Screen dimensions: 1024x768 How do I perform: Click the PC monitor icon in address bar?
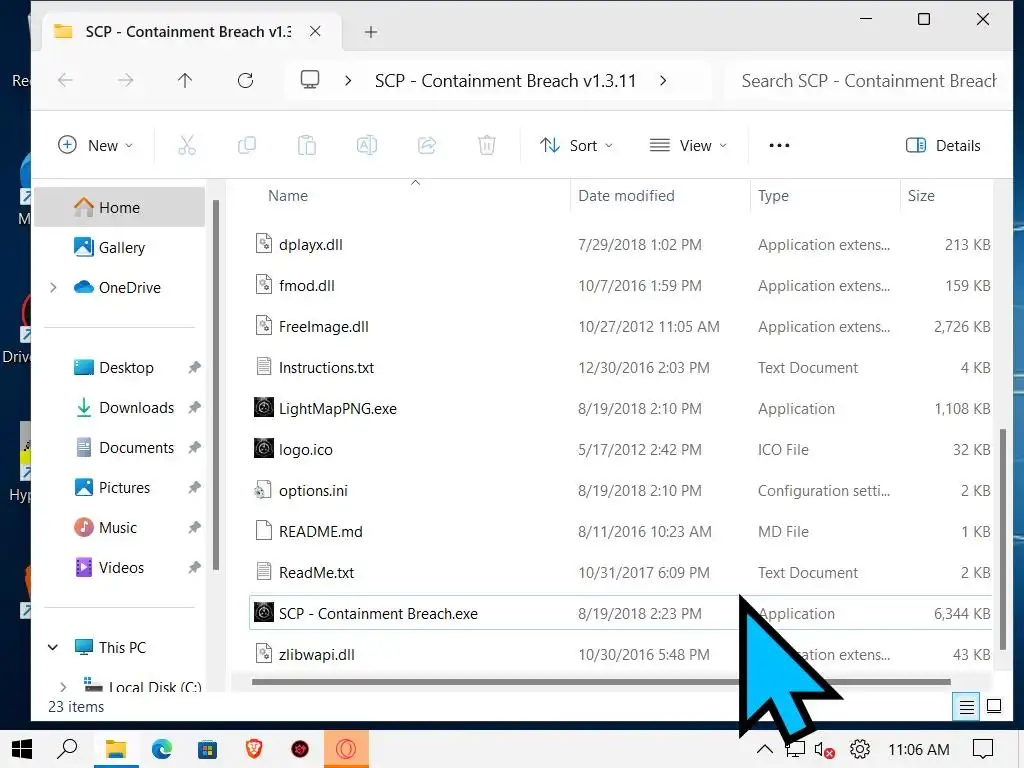pyautogui.click(x=310, y=80)
